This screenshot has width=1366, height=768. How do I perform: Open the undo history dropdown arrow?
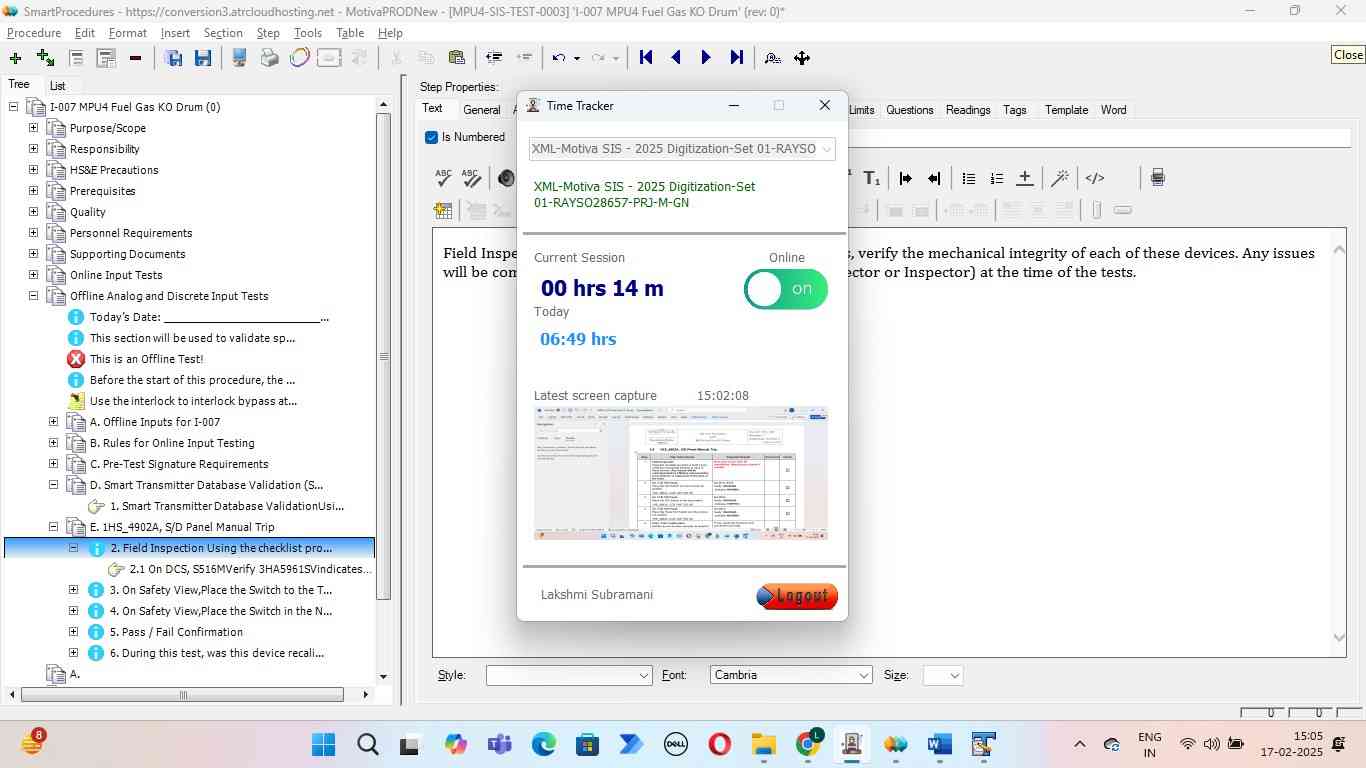pyautogui.click(x=577, y=58)
